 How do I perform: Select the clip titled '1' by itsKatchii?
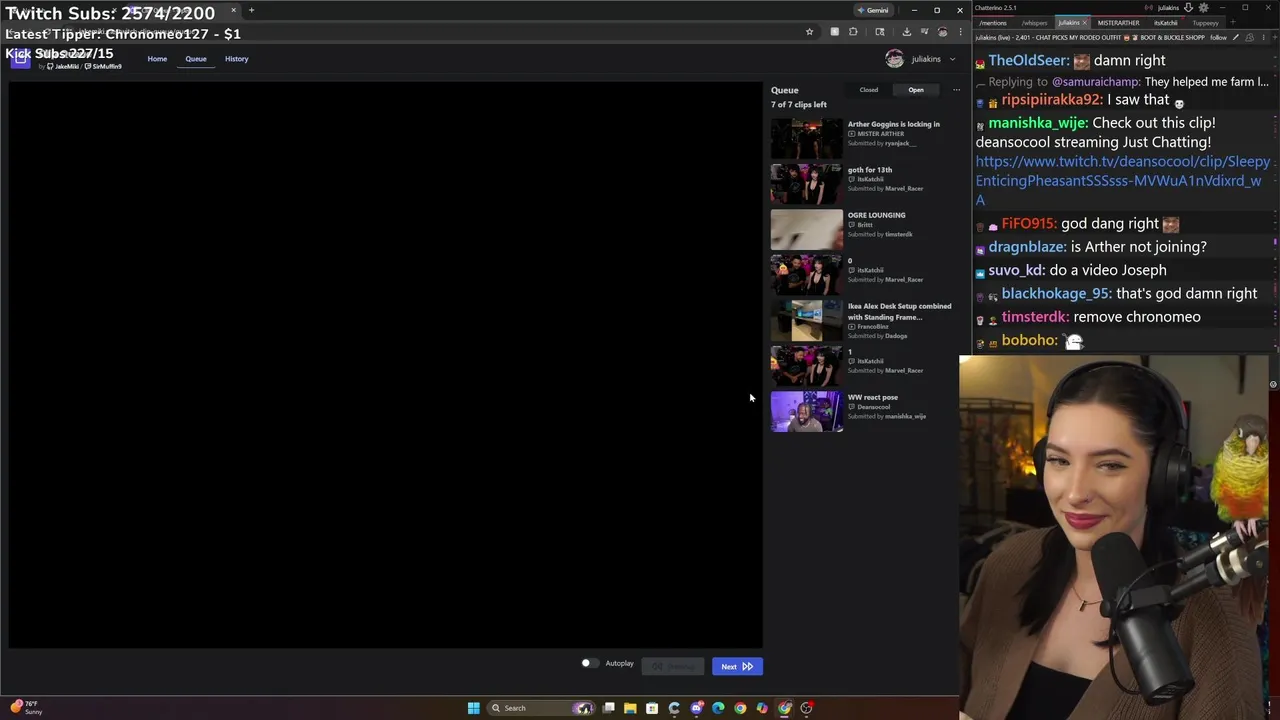(x=850, y=352)
